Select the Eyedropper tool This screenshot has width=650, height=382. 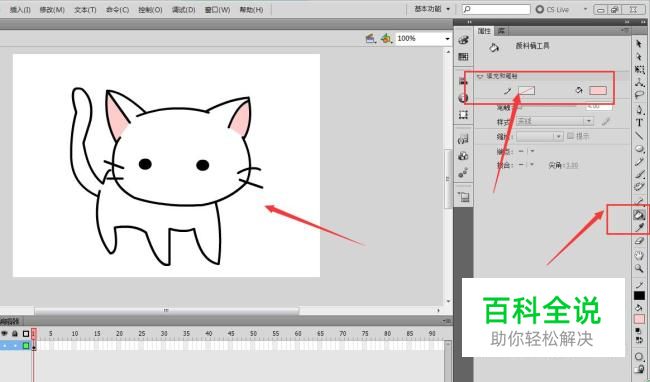pos(640,227)
